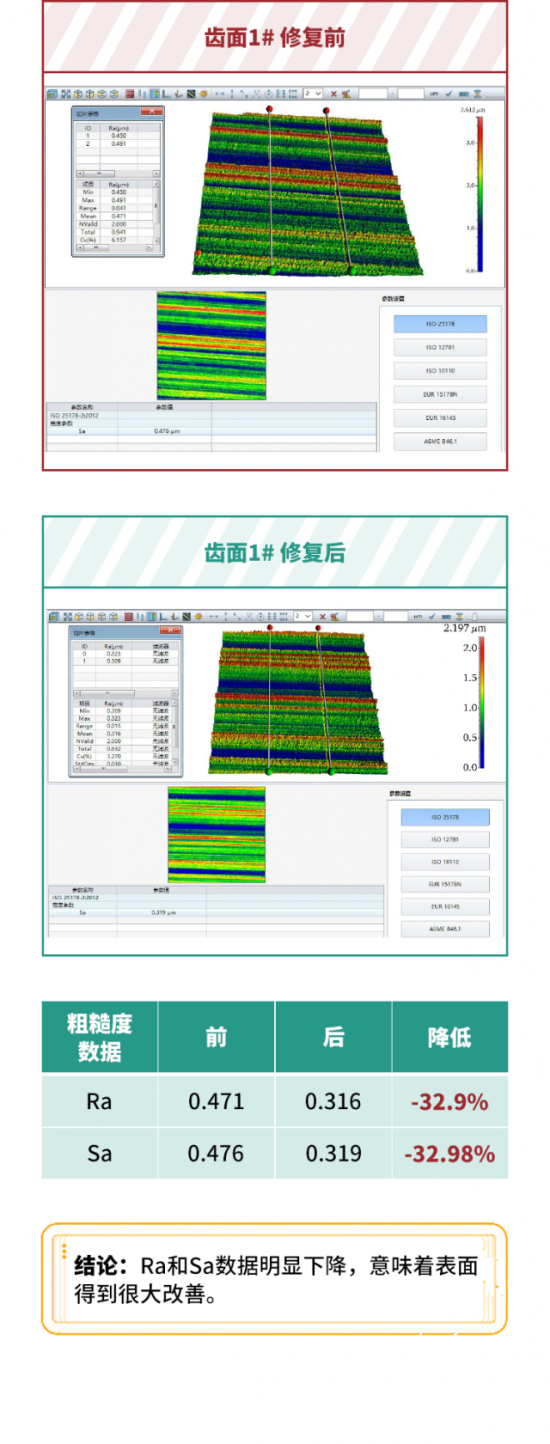The image size is (550, 1444).
Task: Open the '2' dropdown in 修复后 toolbar
Action: coord(302,617)
